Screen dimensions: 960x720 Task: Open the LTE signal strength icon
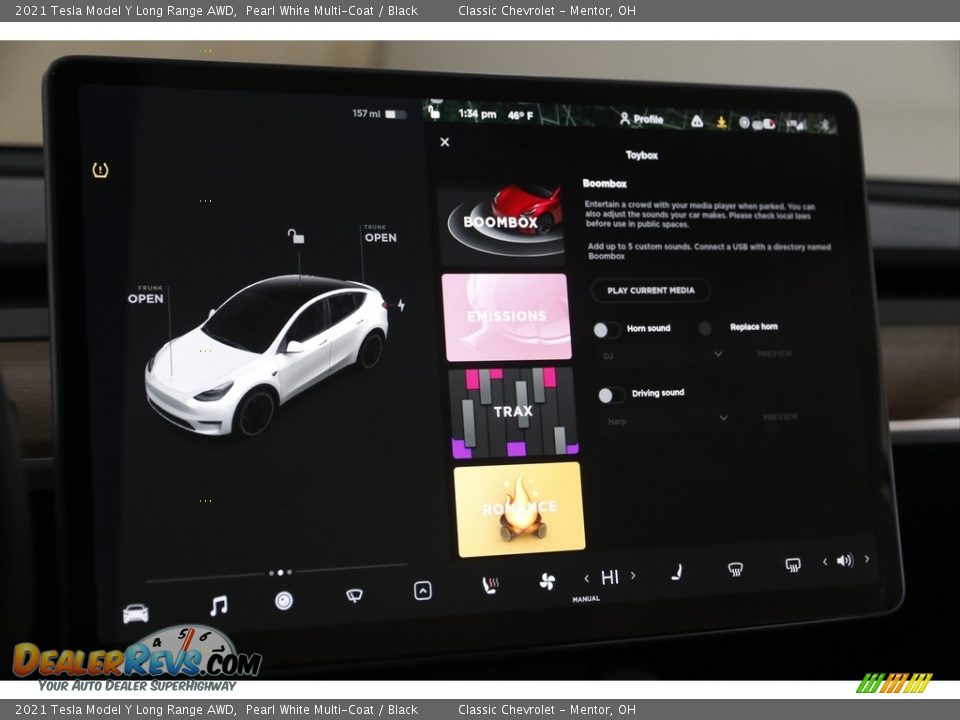pos(795,125)
